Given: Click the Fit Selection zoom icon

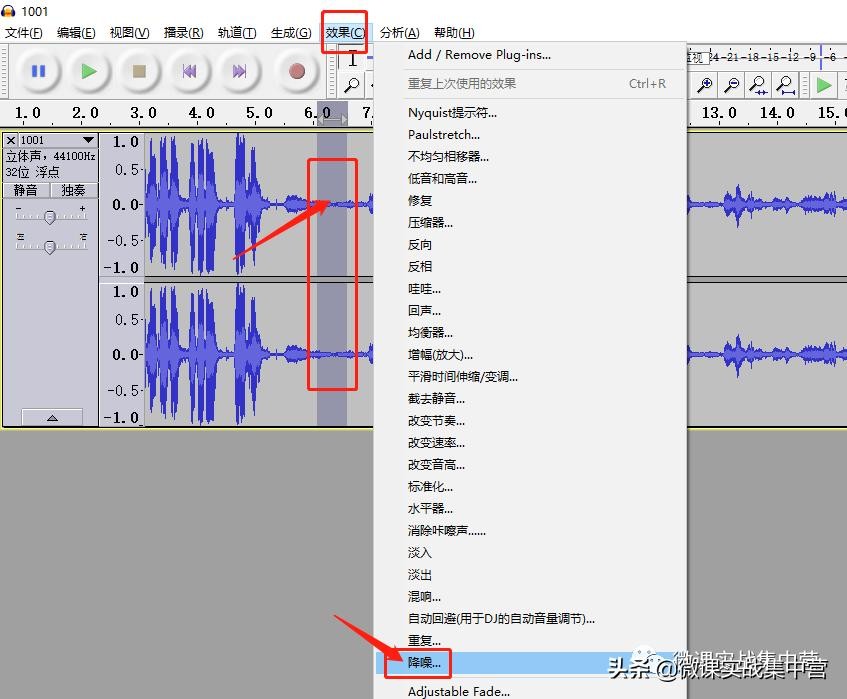Looking at the screenshot, I should coord(759,85).
